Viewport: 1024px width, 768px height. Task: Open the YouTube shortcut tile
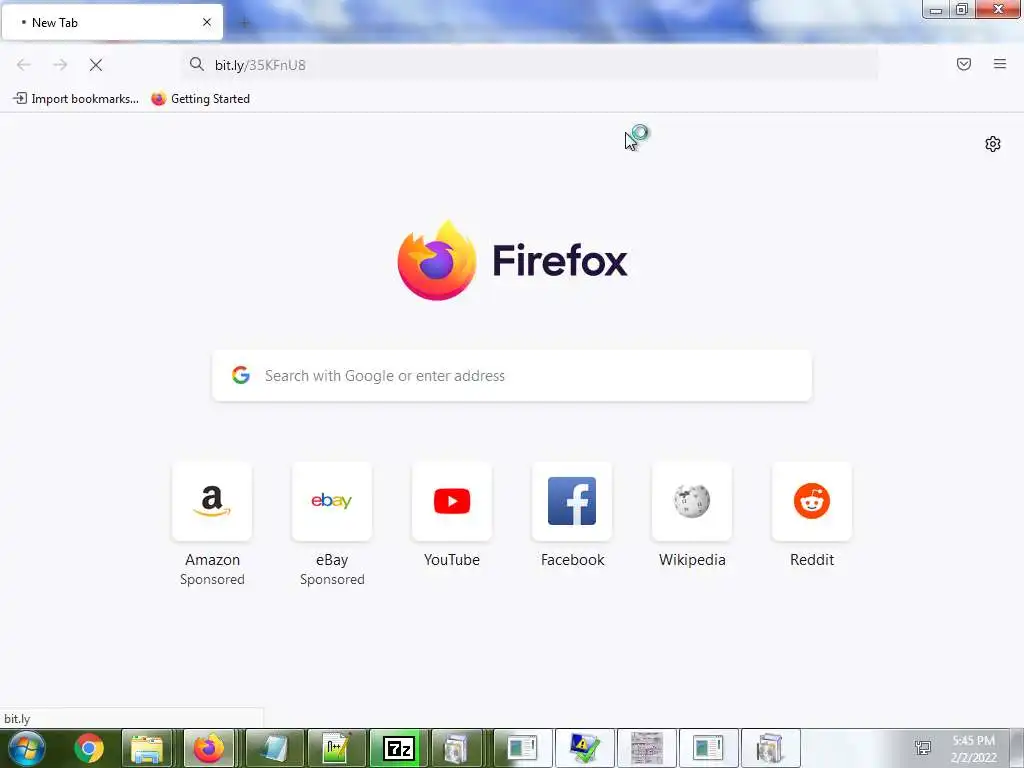(452, 502)
